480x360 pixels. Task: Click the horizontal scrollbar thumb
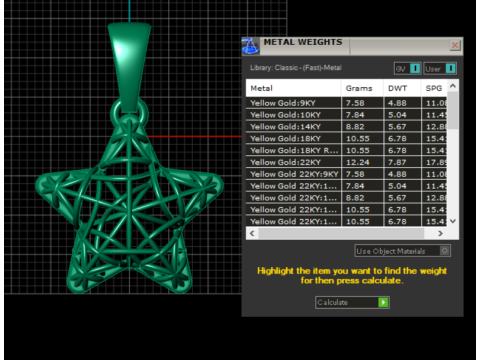click(x=341, y=233)
